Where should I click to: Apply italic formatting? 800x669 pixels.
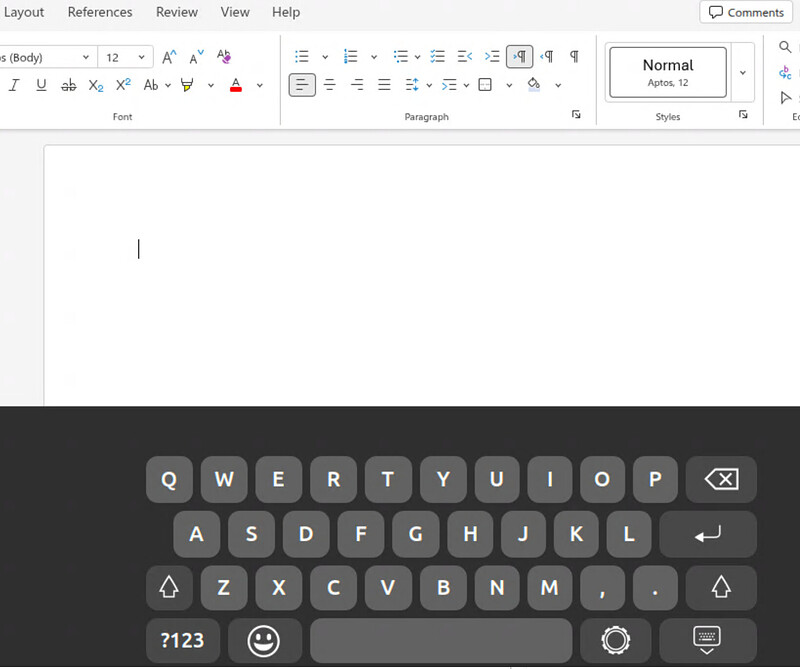[14, 85]
